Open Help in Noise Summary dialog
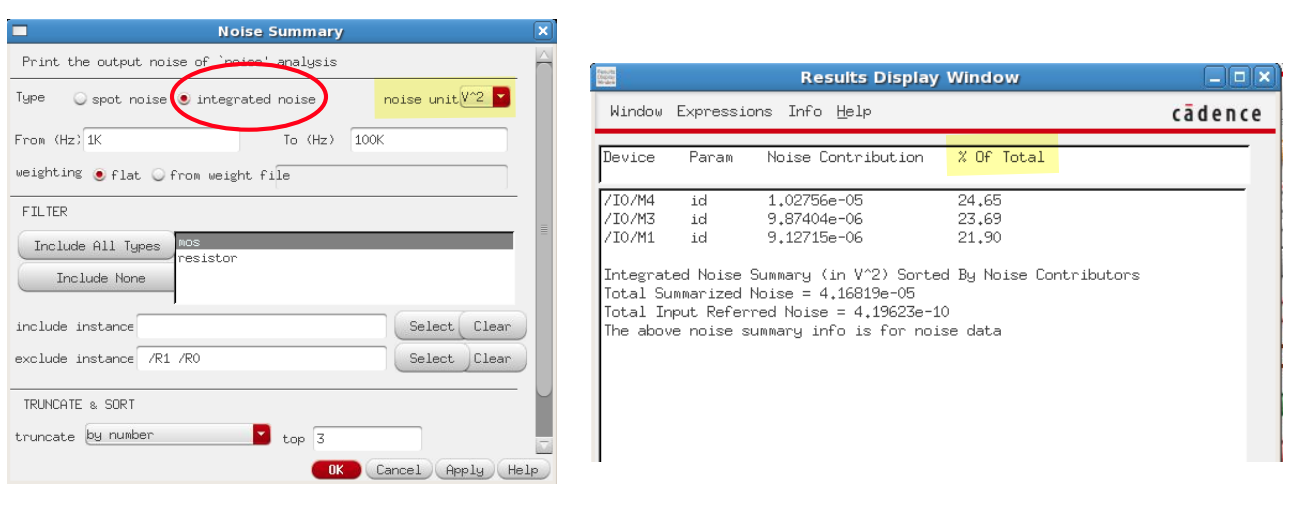The height and width of the screenshot is (512, 1297). (523, 470)
